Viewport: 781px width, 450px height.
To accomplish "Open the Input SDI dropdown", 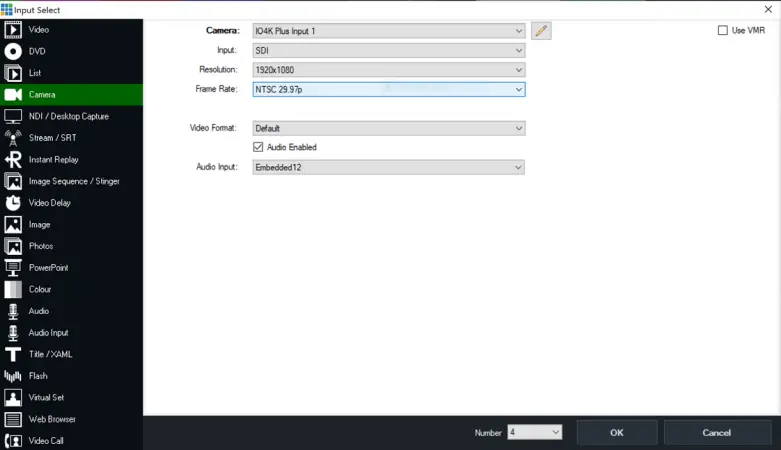I will [389, 50].
